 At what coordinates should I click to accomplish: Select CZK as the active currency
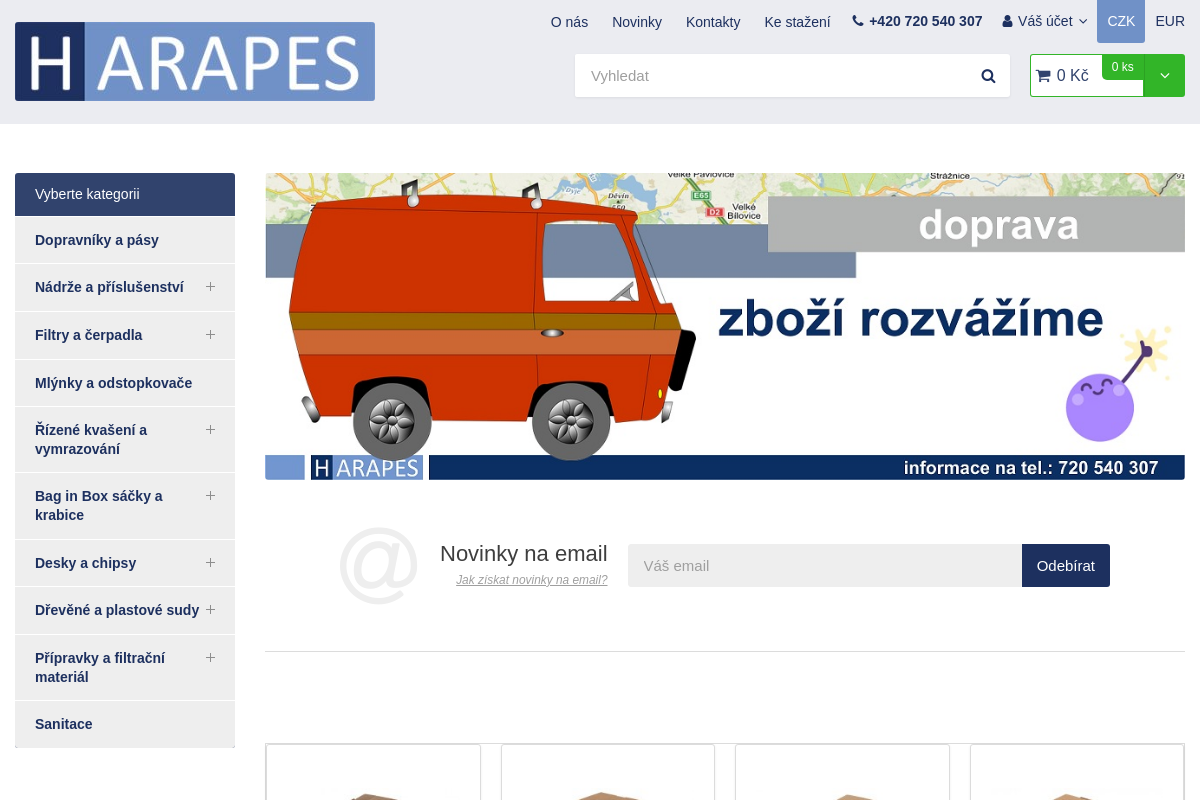(1121, 21)
